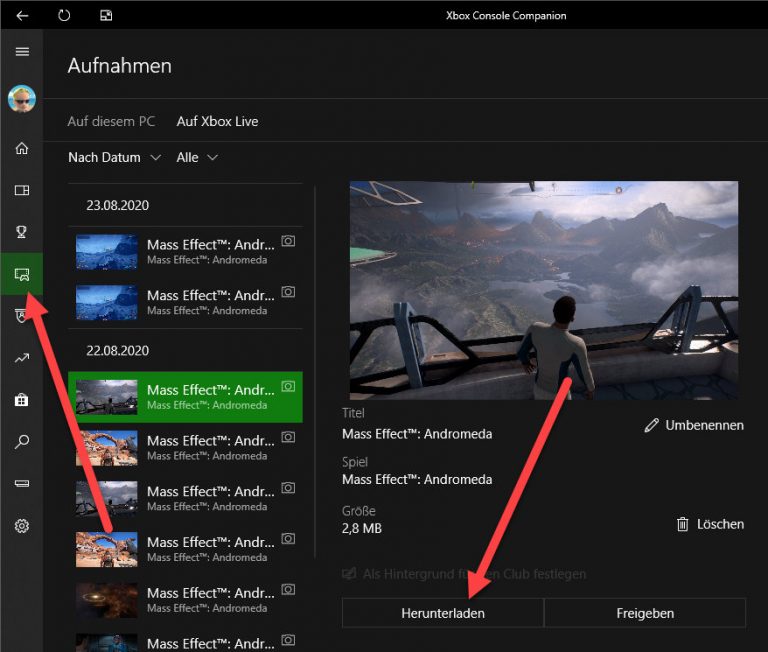Click the Umbenennen rename link

pos(694,425)
